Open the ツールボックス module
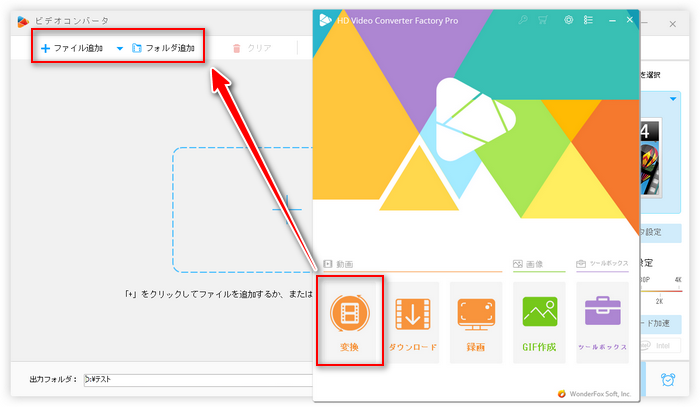700x407 pixels. 603,322
